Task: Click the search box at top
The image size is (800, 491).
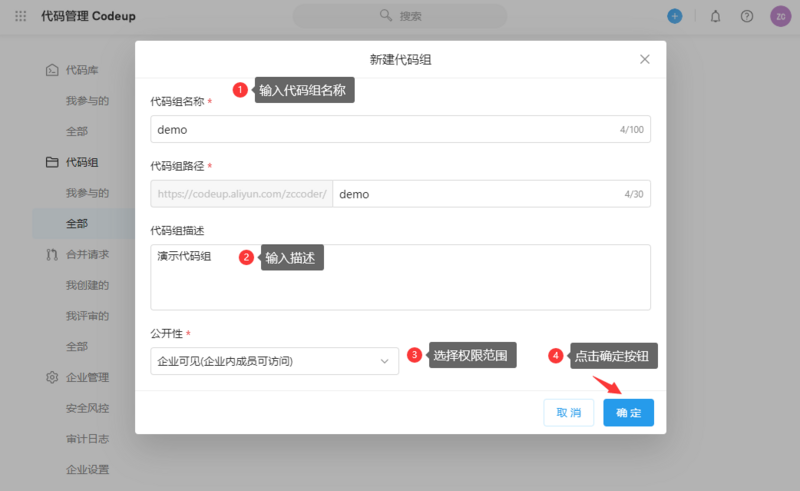Action: pos(399,16)
